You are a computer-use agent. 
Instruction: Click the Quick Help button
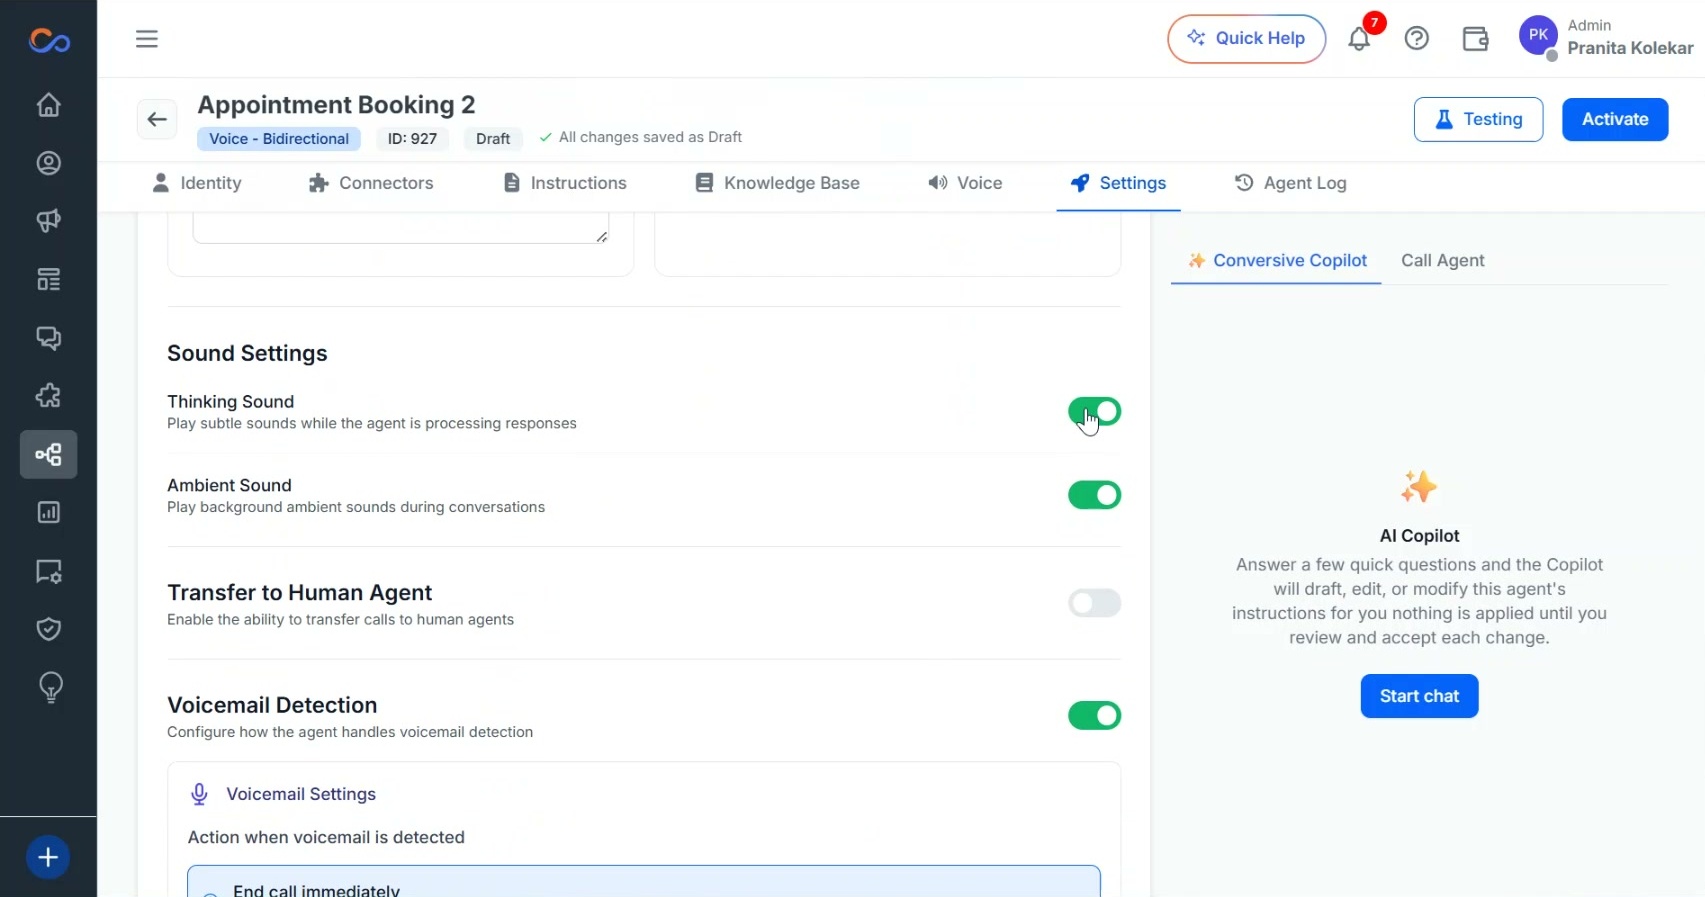[x=1246, y=39]
